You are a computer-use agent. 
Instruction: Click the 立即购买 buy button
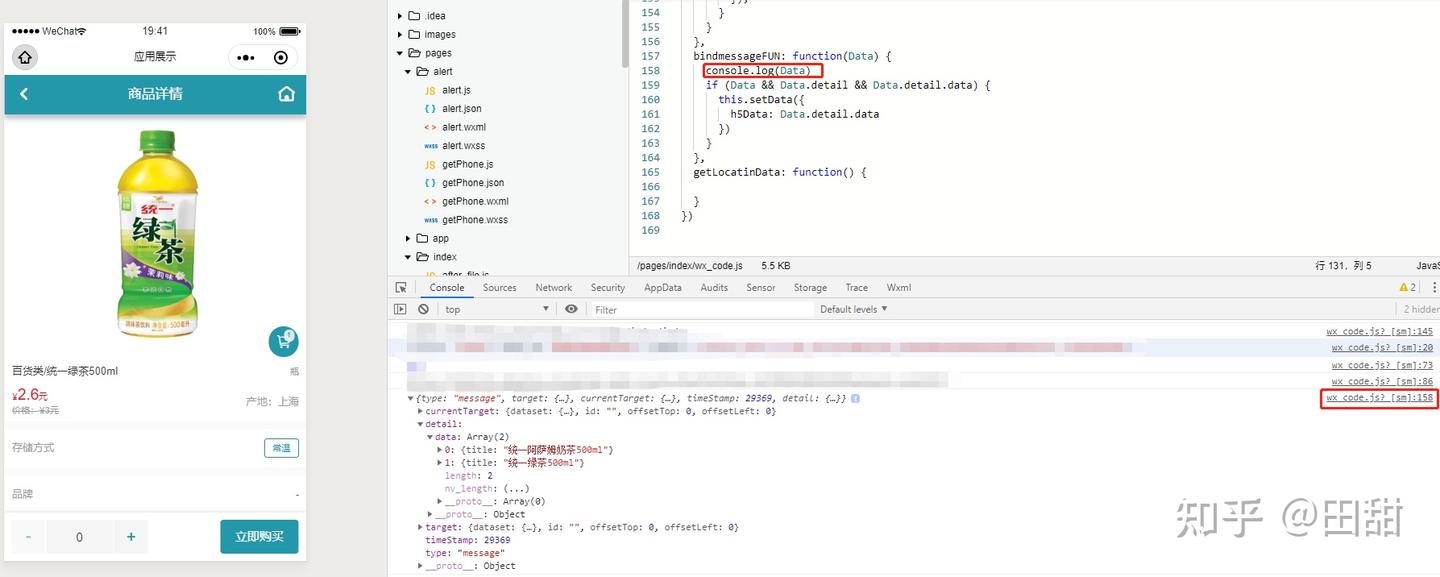pos(259,537)
